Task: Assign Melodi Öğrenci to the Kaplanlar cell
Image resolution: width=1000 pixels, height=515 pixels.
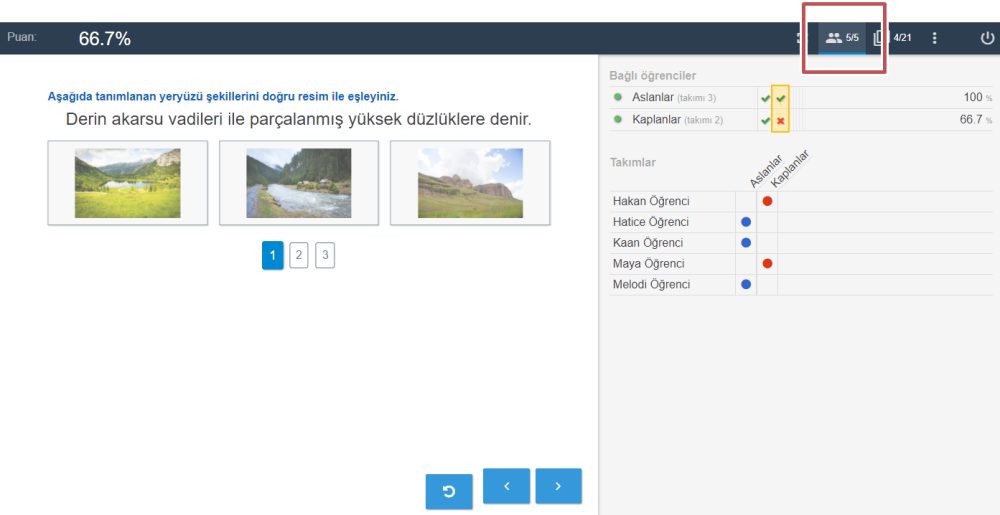Action: 767,284
